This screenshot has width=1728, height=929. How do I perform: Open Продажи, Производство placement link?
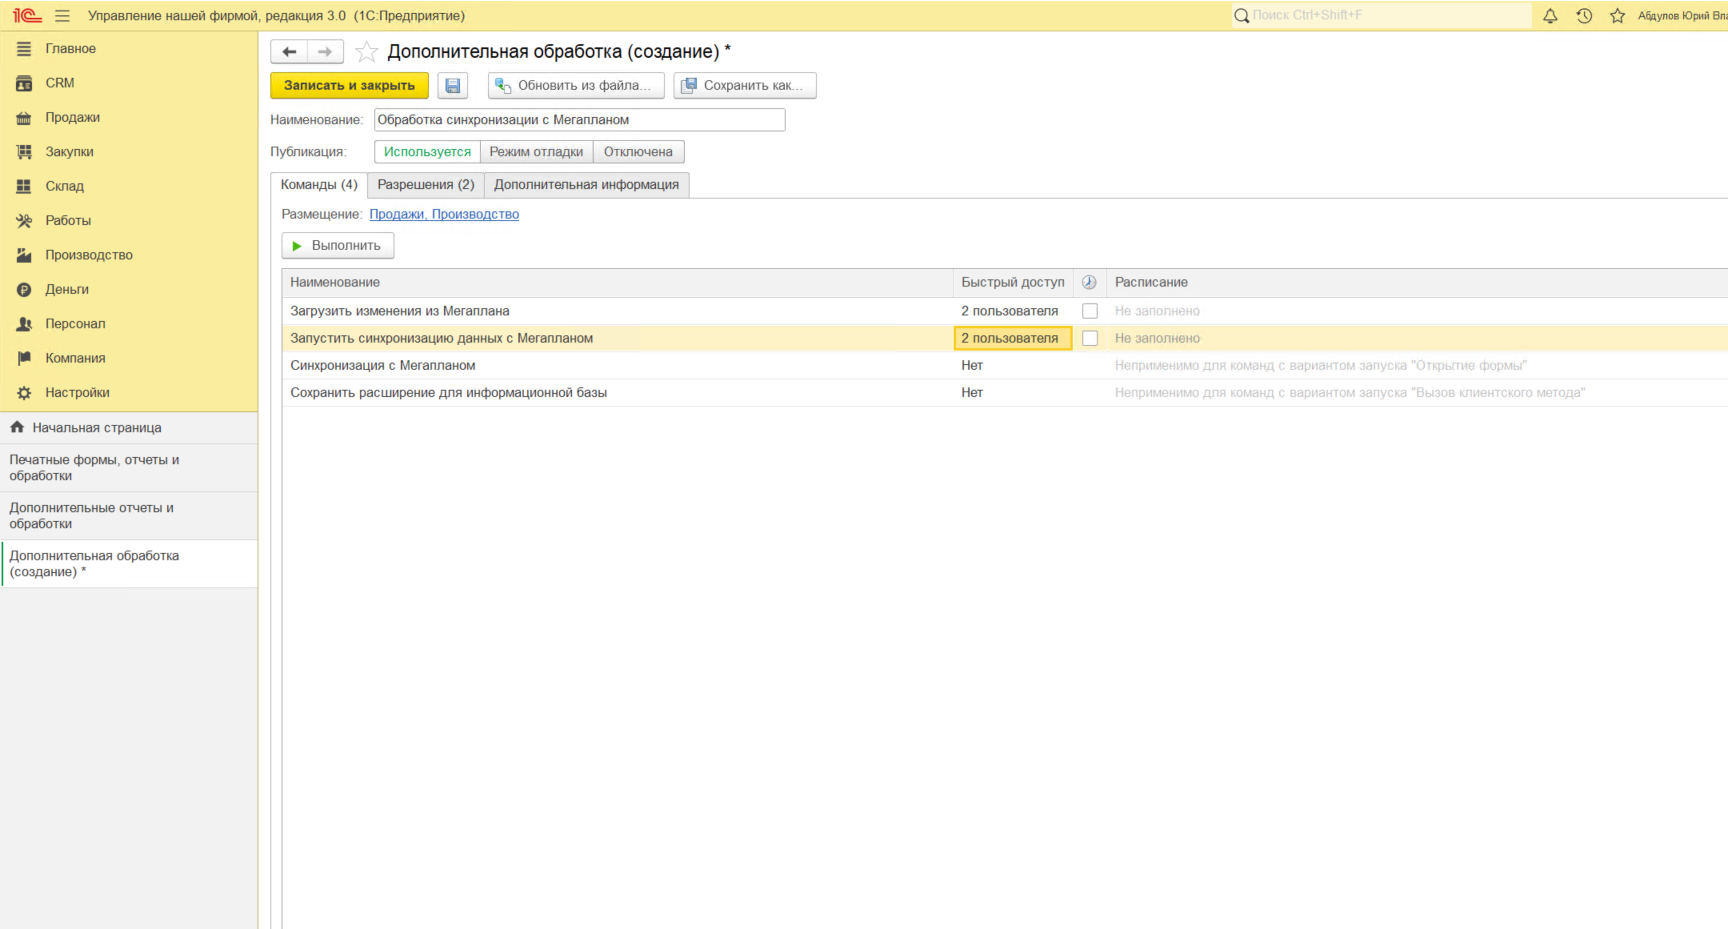[444, 214]
